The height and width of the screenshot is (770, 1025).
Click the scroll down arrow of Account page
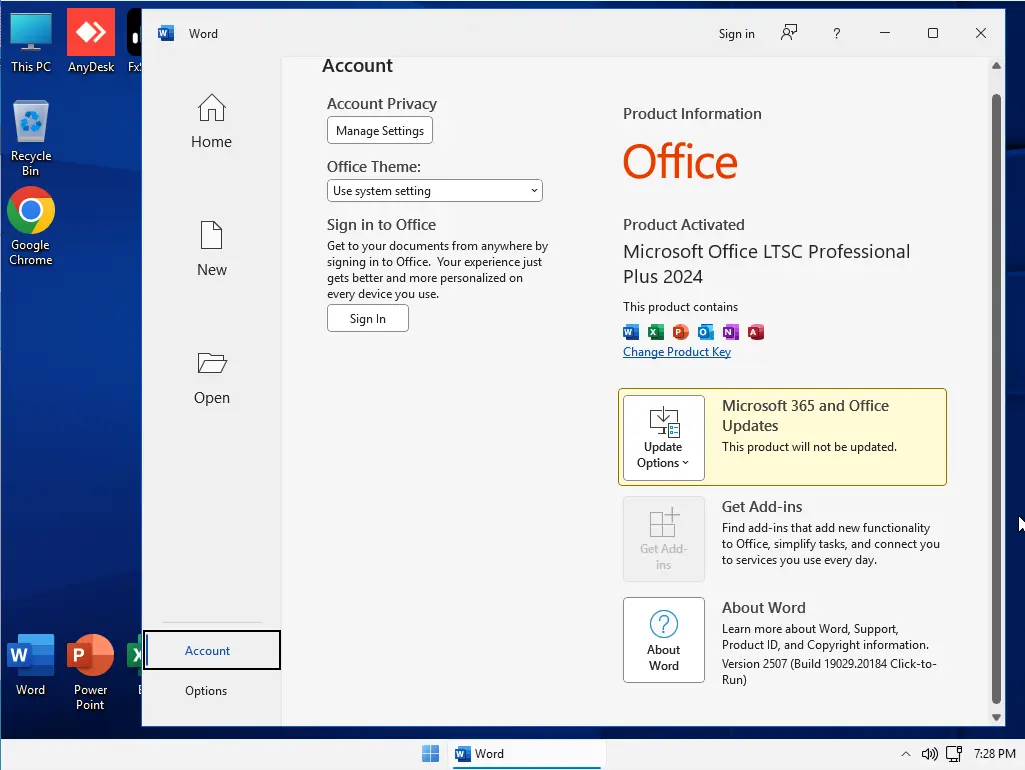point(996,717)
